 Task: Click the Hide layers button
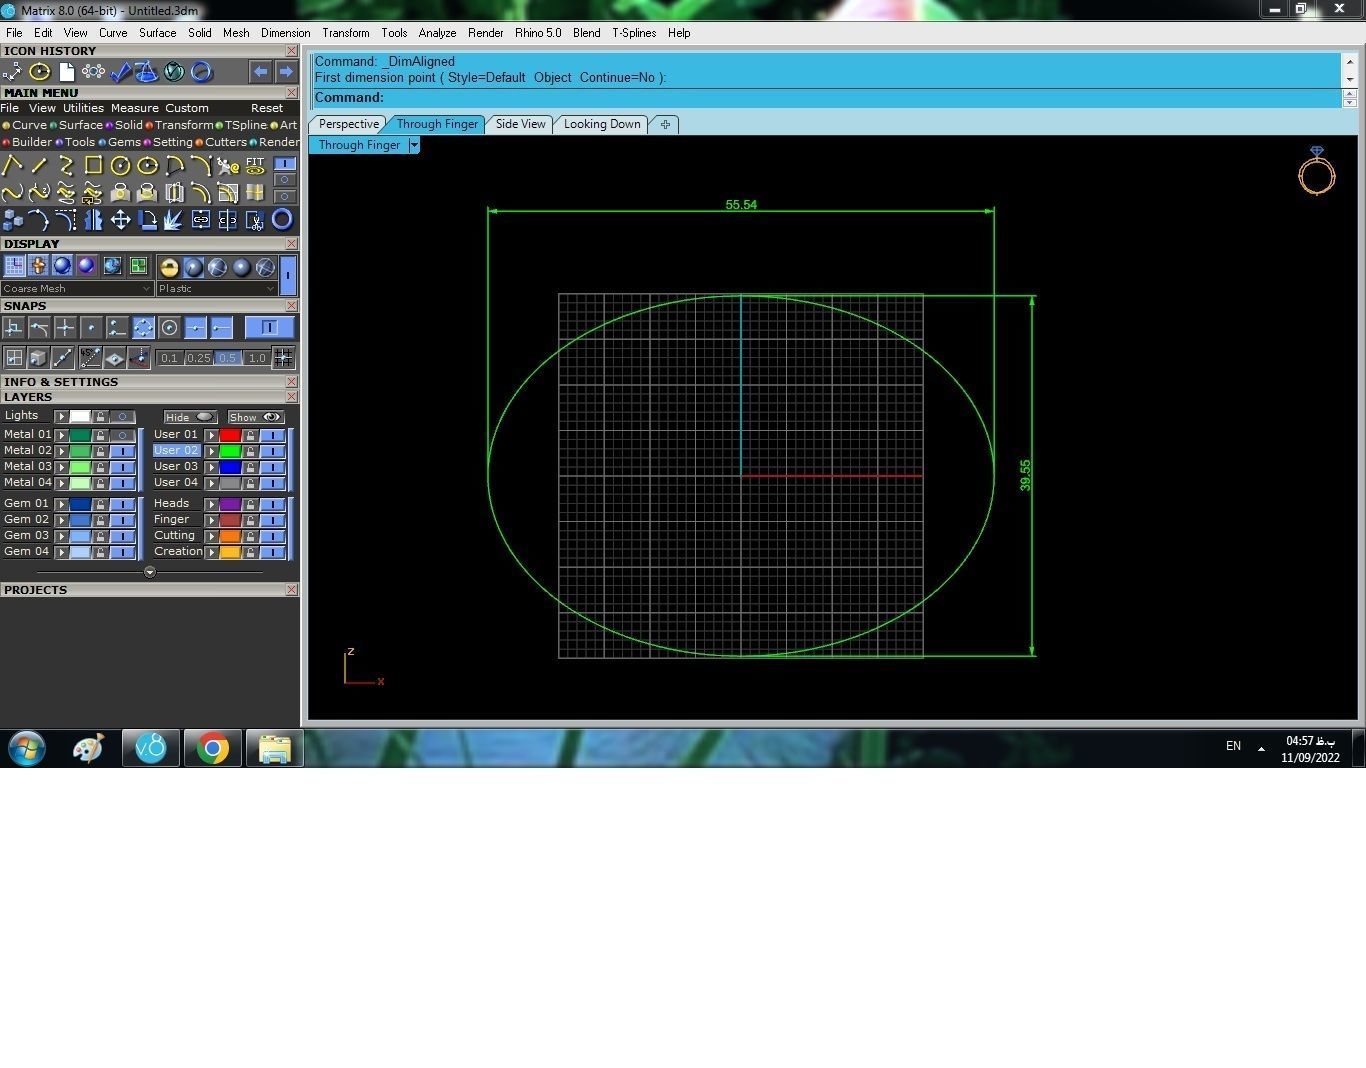click(x=189, y=417)
